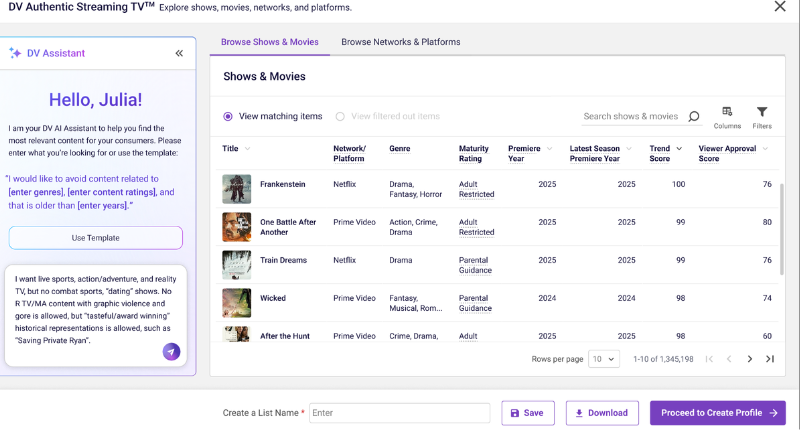Collapse the DV Assistant panel
The width and height of the screenshot is (800, 431).
pyautogui.click(x=179, y=54)
